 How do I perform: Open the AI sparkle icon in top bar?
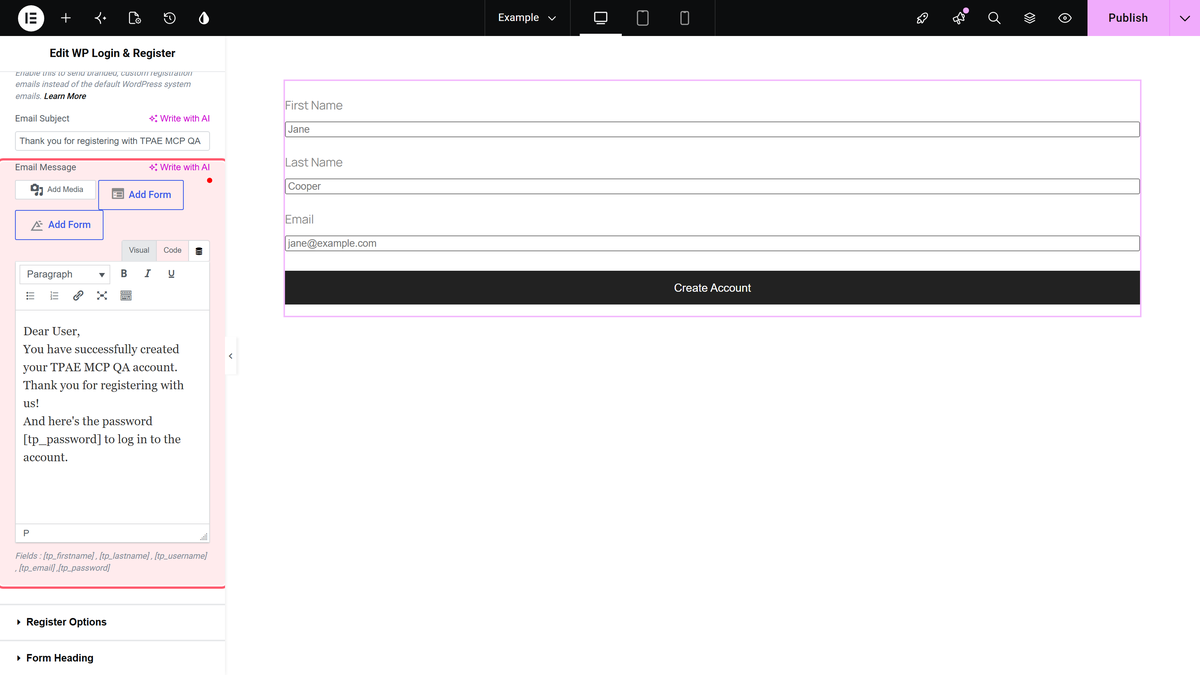pos(100,18)
